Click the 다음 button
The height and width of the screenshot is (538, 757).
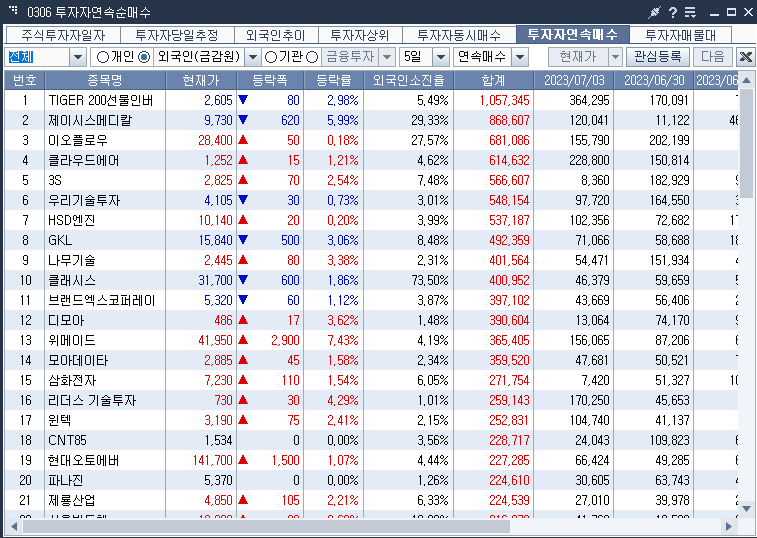[x=713, y=57]
